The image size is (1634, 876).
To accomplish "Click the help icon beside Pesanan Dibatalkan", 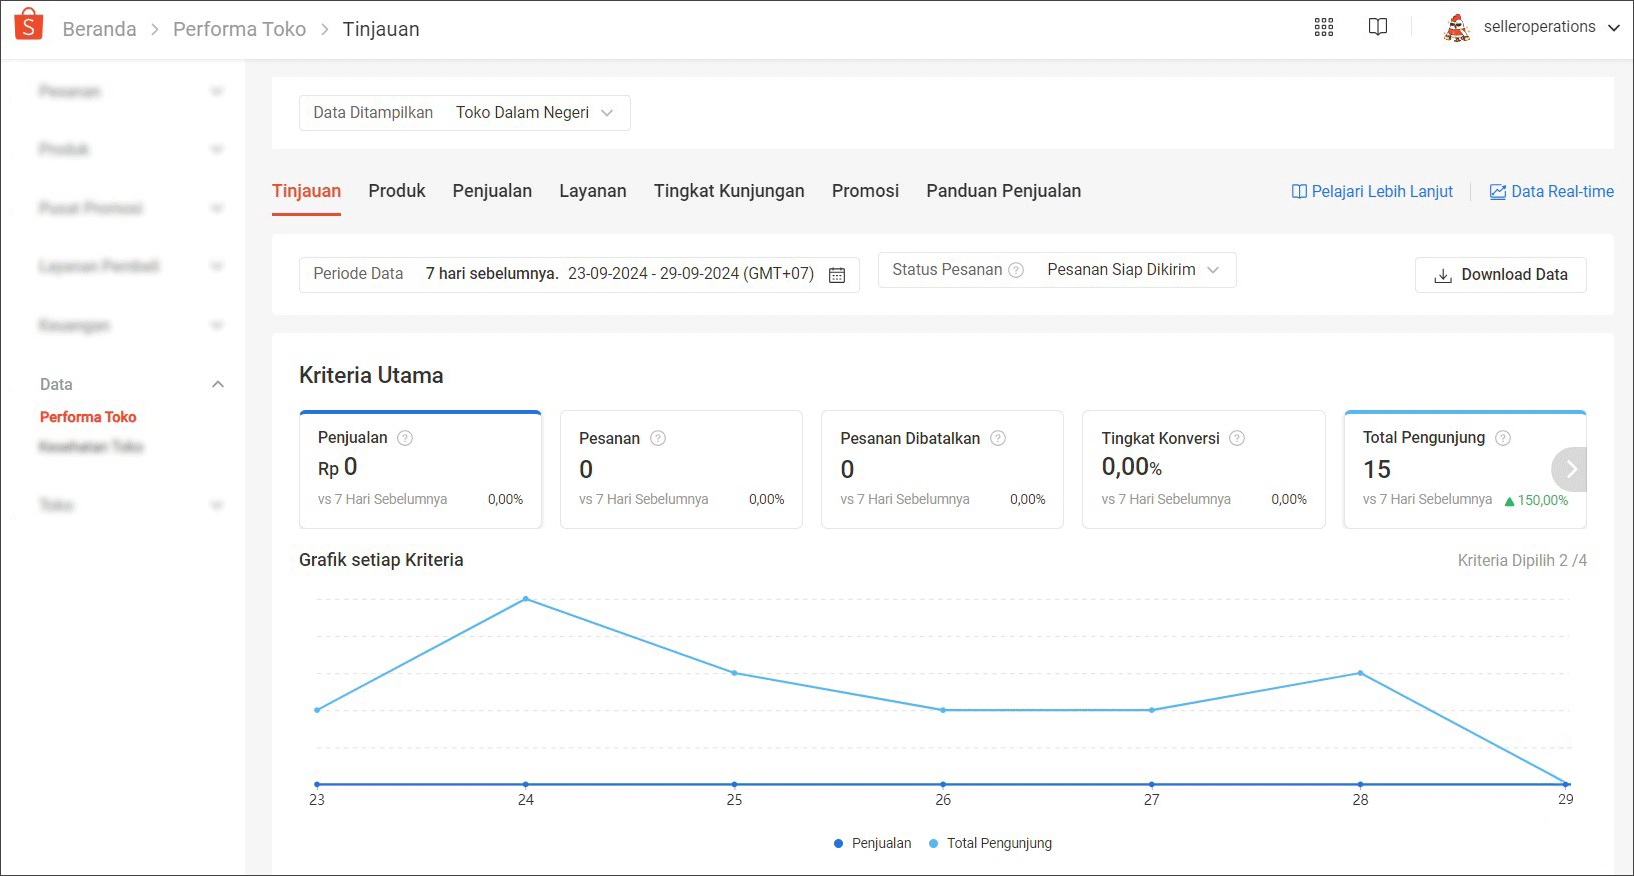I will 998,438.
